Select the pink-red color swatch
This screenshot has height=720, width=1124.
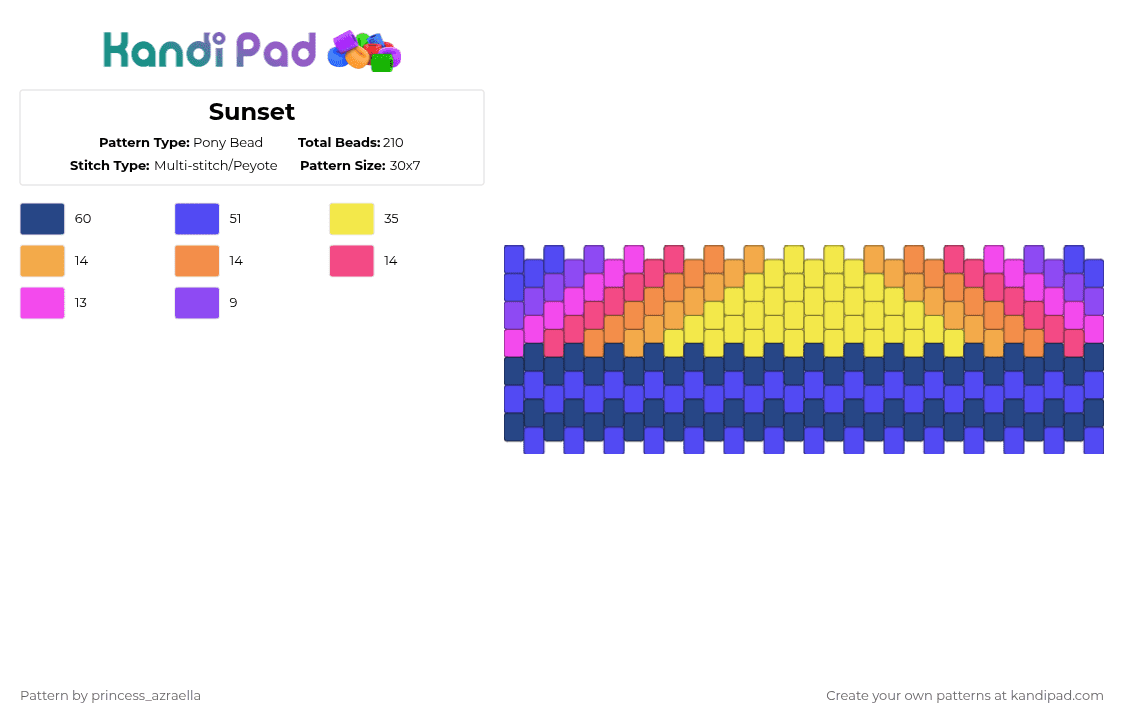point(351,261)
